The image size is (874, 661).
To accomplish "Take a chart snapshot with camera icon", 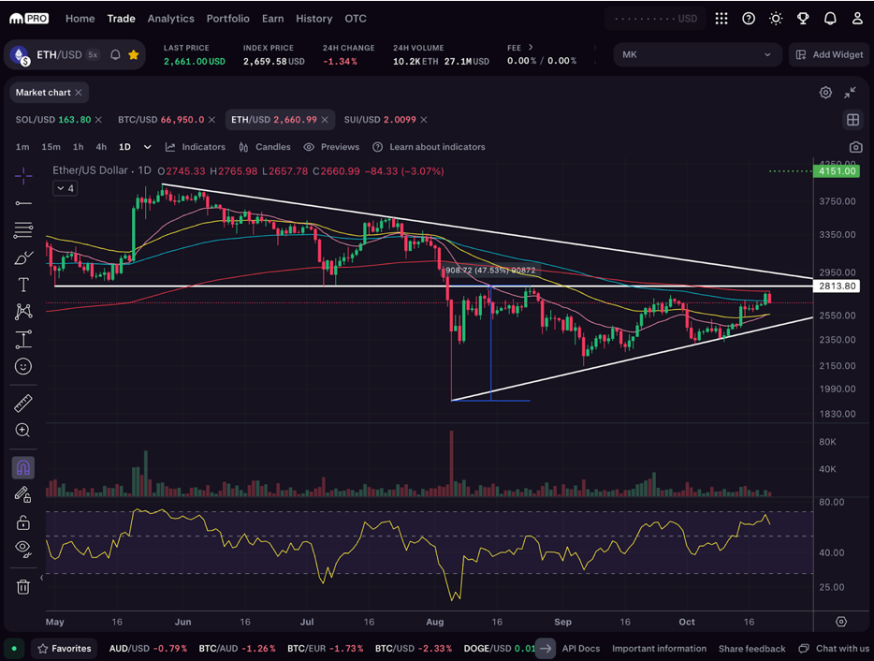I will point(855,147).
